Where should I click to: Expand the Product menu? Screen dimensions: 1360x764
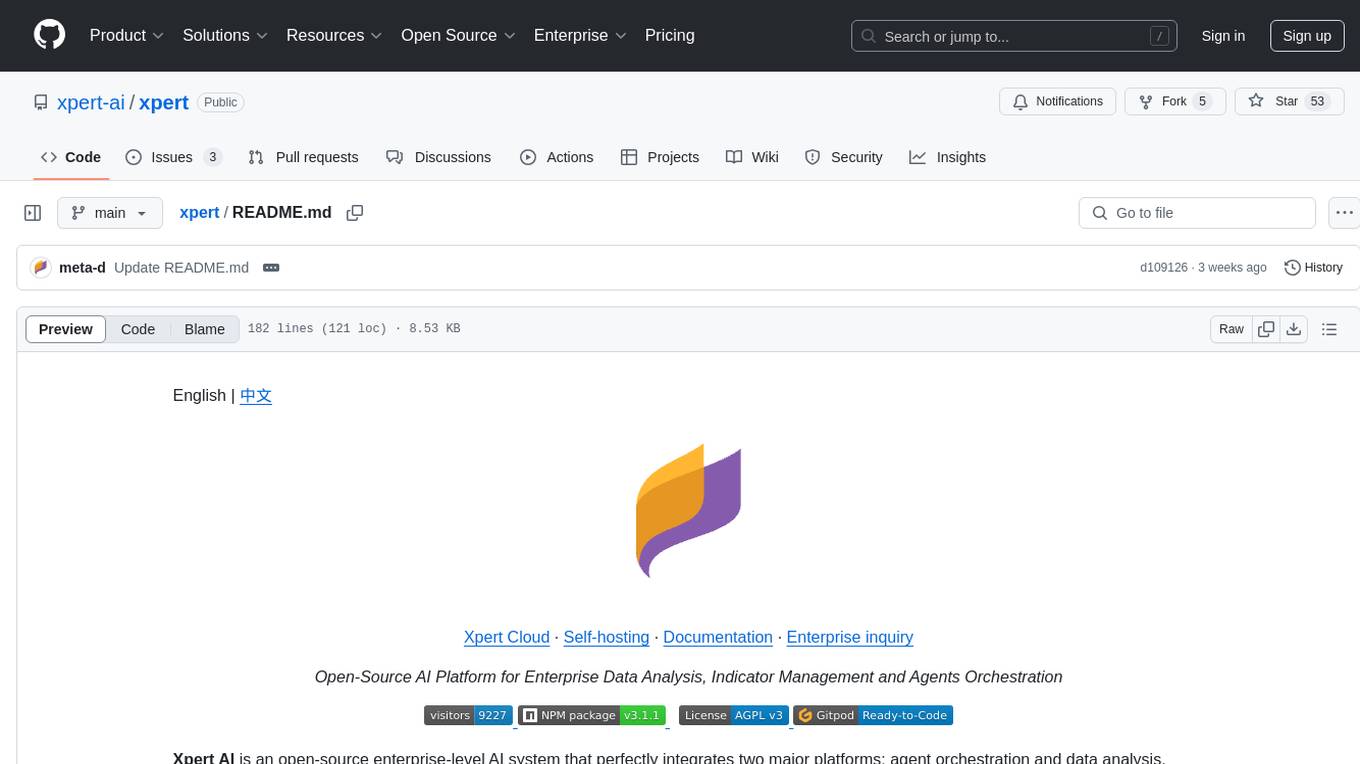tap(127, 35)
